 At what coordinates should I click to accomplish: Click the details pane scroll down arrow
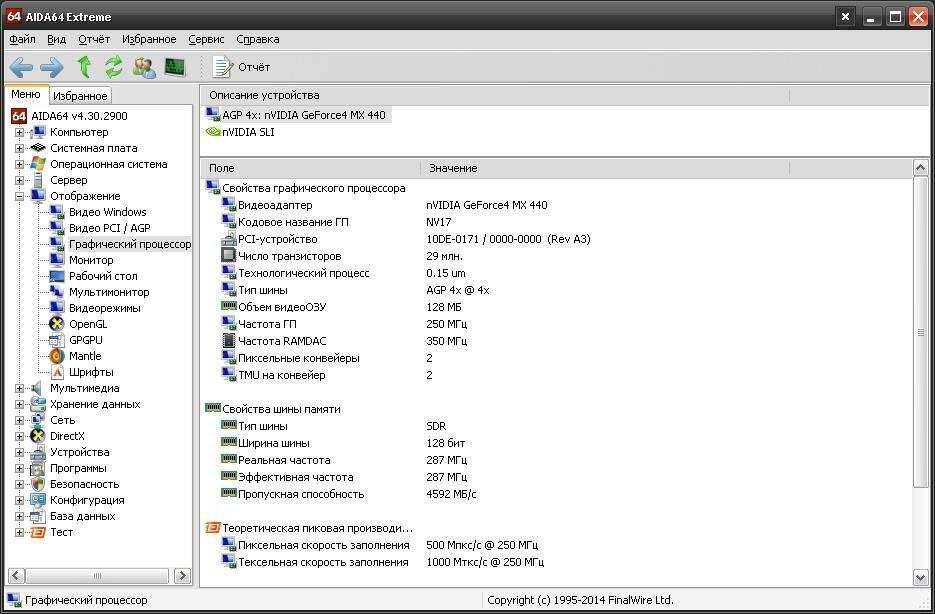(920, 577)
